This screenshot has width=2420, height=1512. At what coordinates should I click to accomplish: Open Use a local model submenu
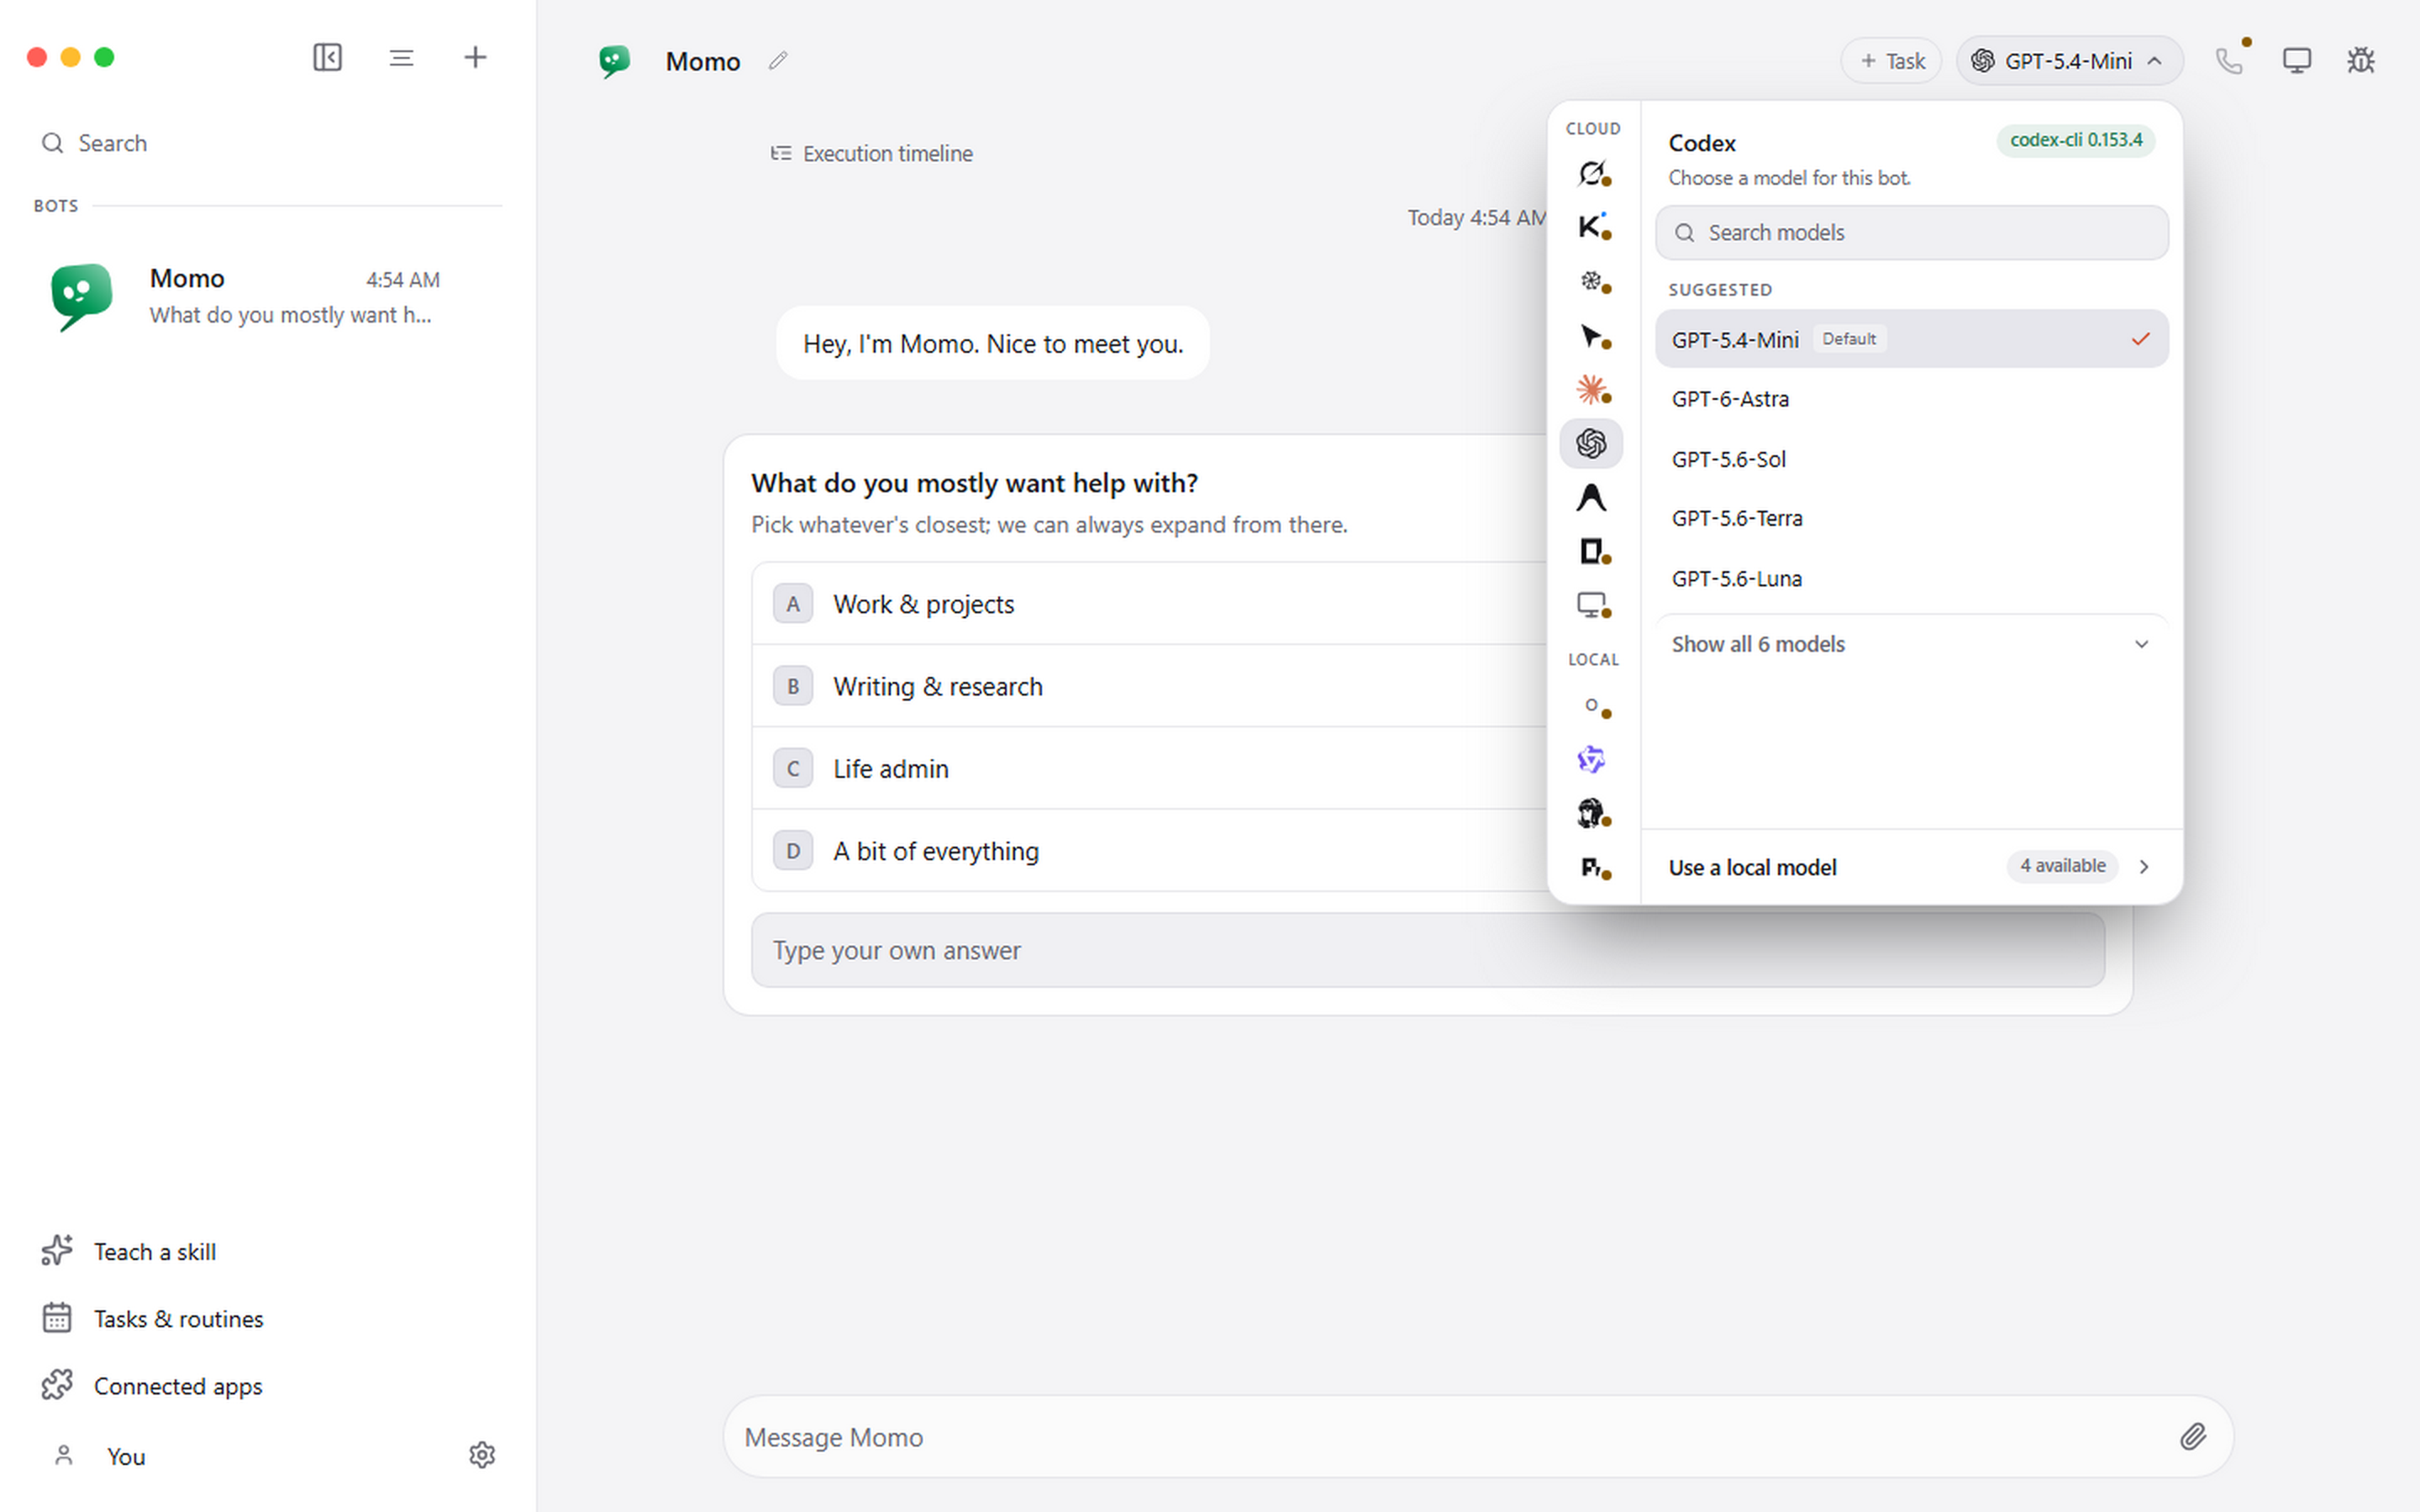tap(1911, 867)
